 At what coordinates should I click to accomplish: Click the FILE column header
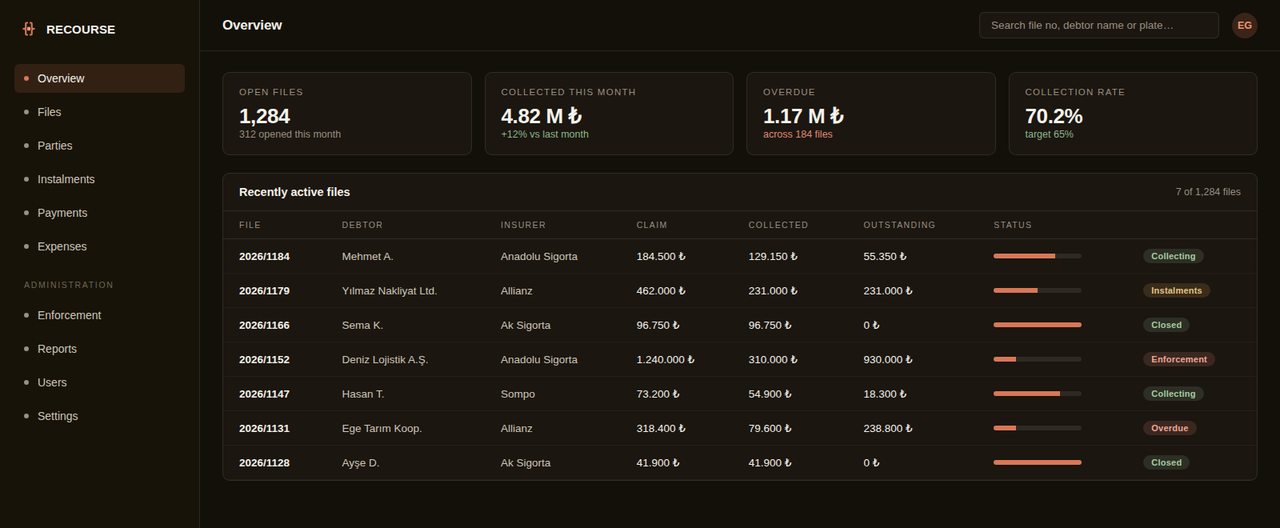(250, 225)
